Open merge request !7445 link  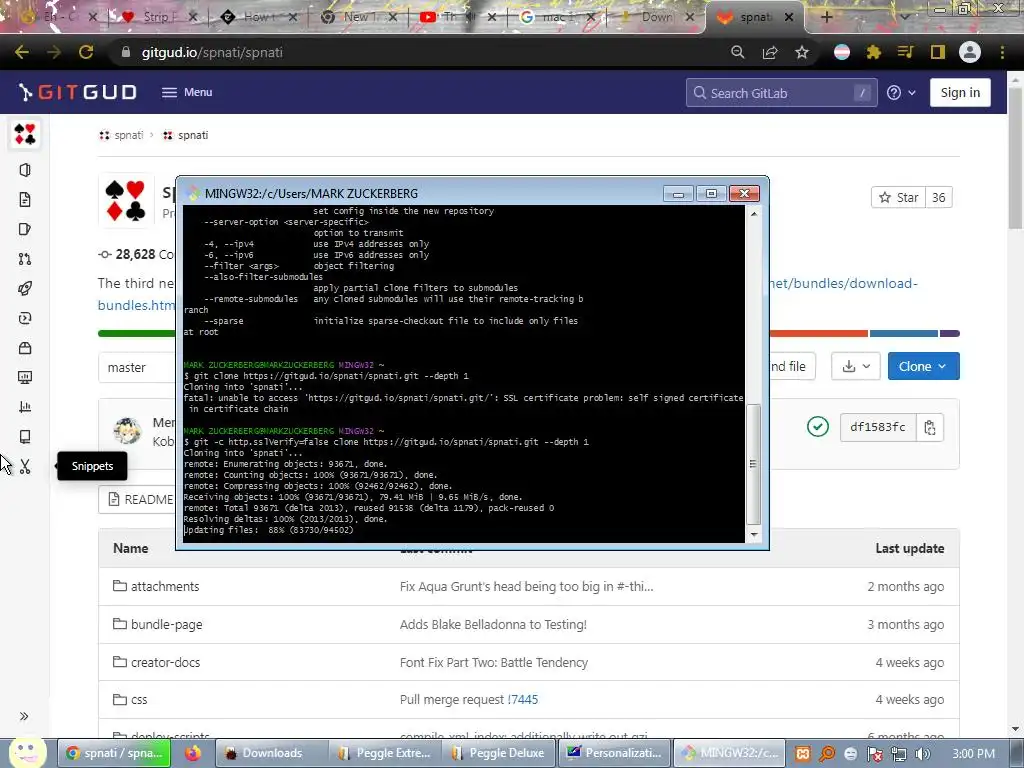522,699
